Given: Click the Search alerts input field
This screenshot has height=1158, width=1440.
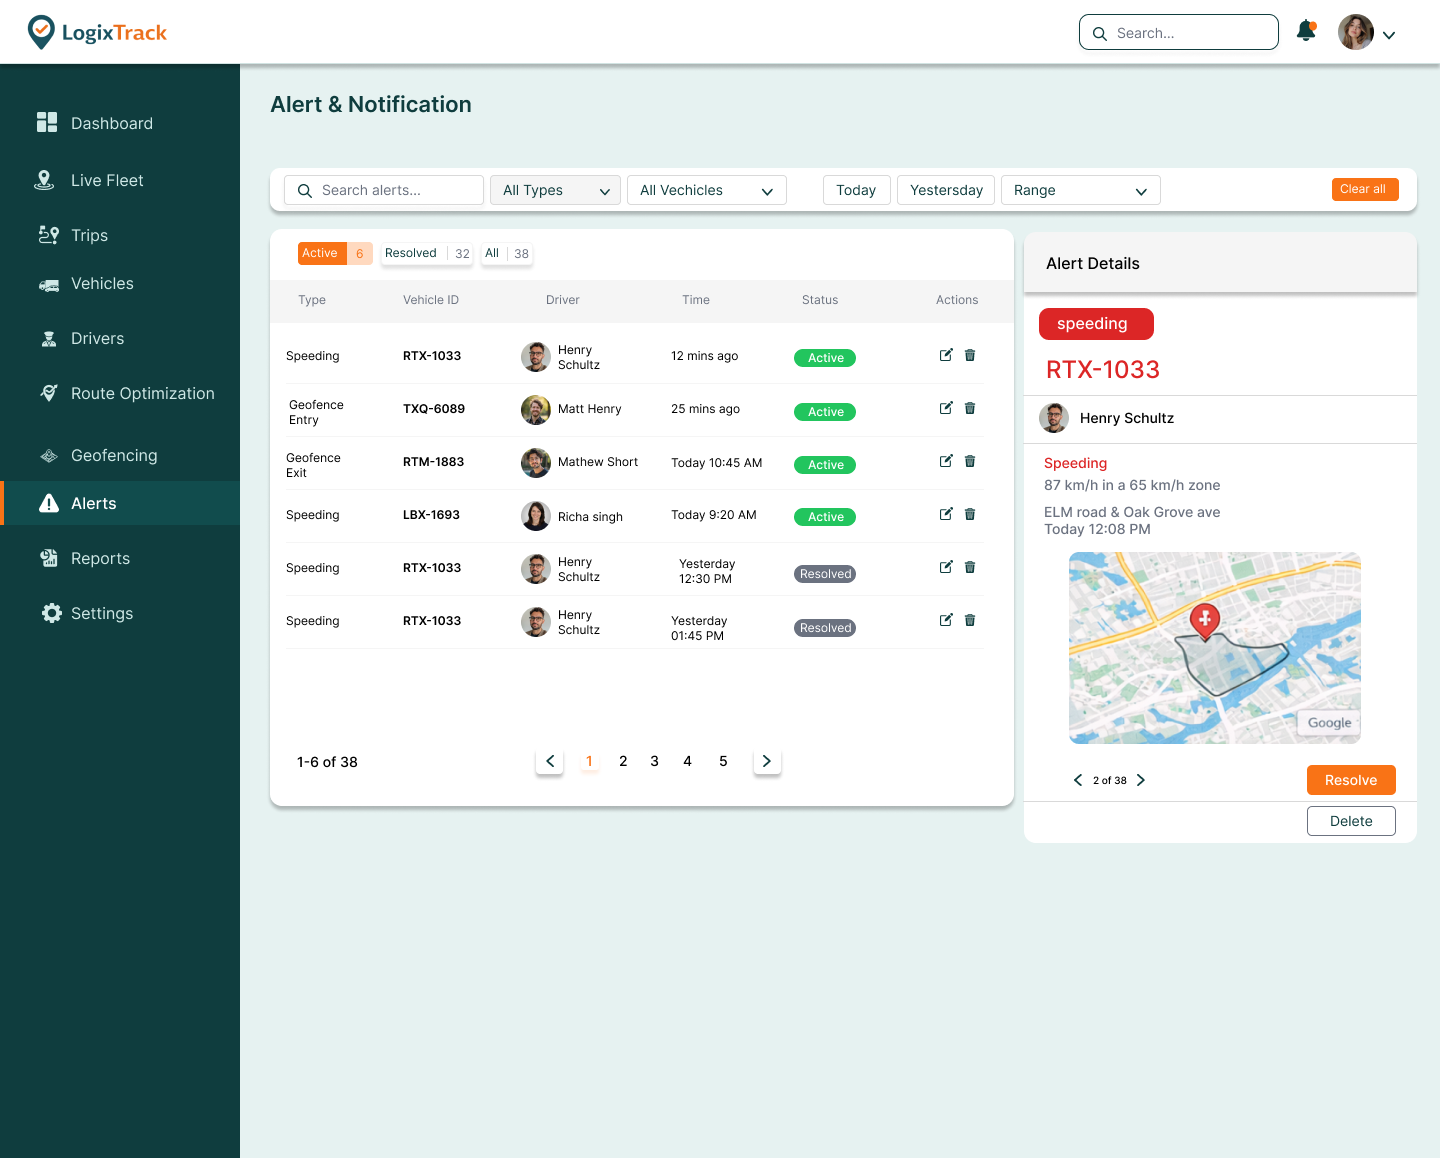Looking at the screenshot, I should click(x=384, y=190).
